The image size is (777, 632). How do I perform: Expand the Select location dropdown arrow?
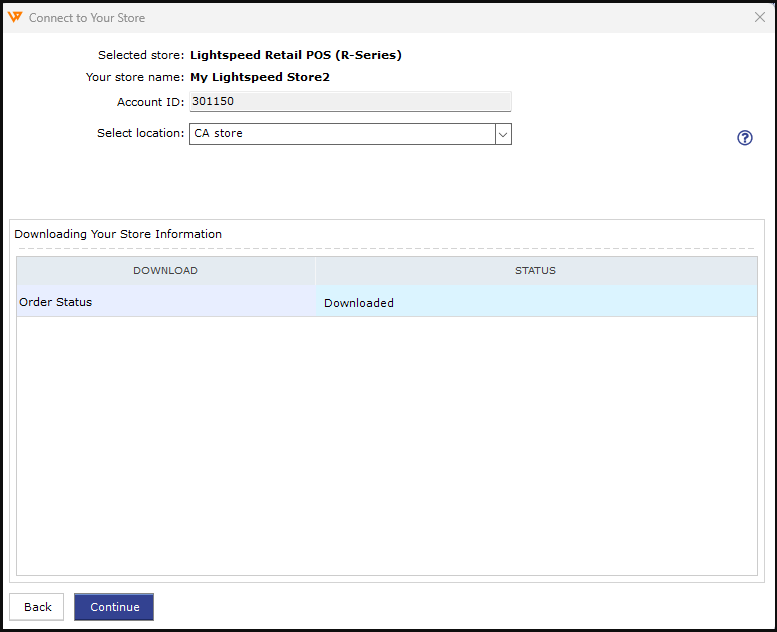pyautogui.click(x=503, y=134)
